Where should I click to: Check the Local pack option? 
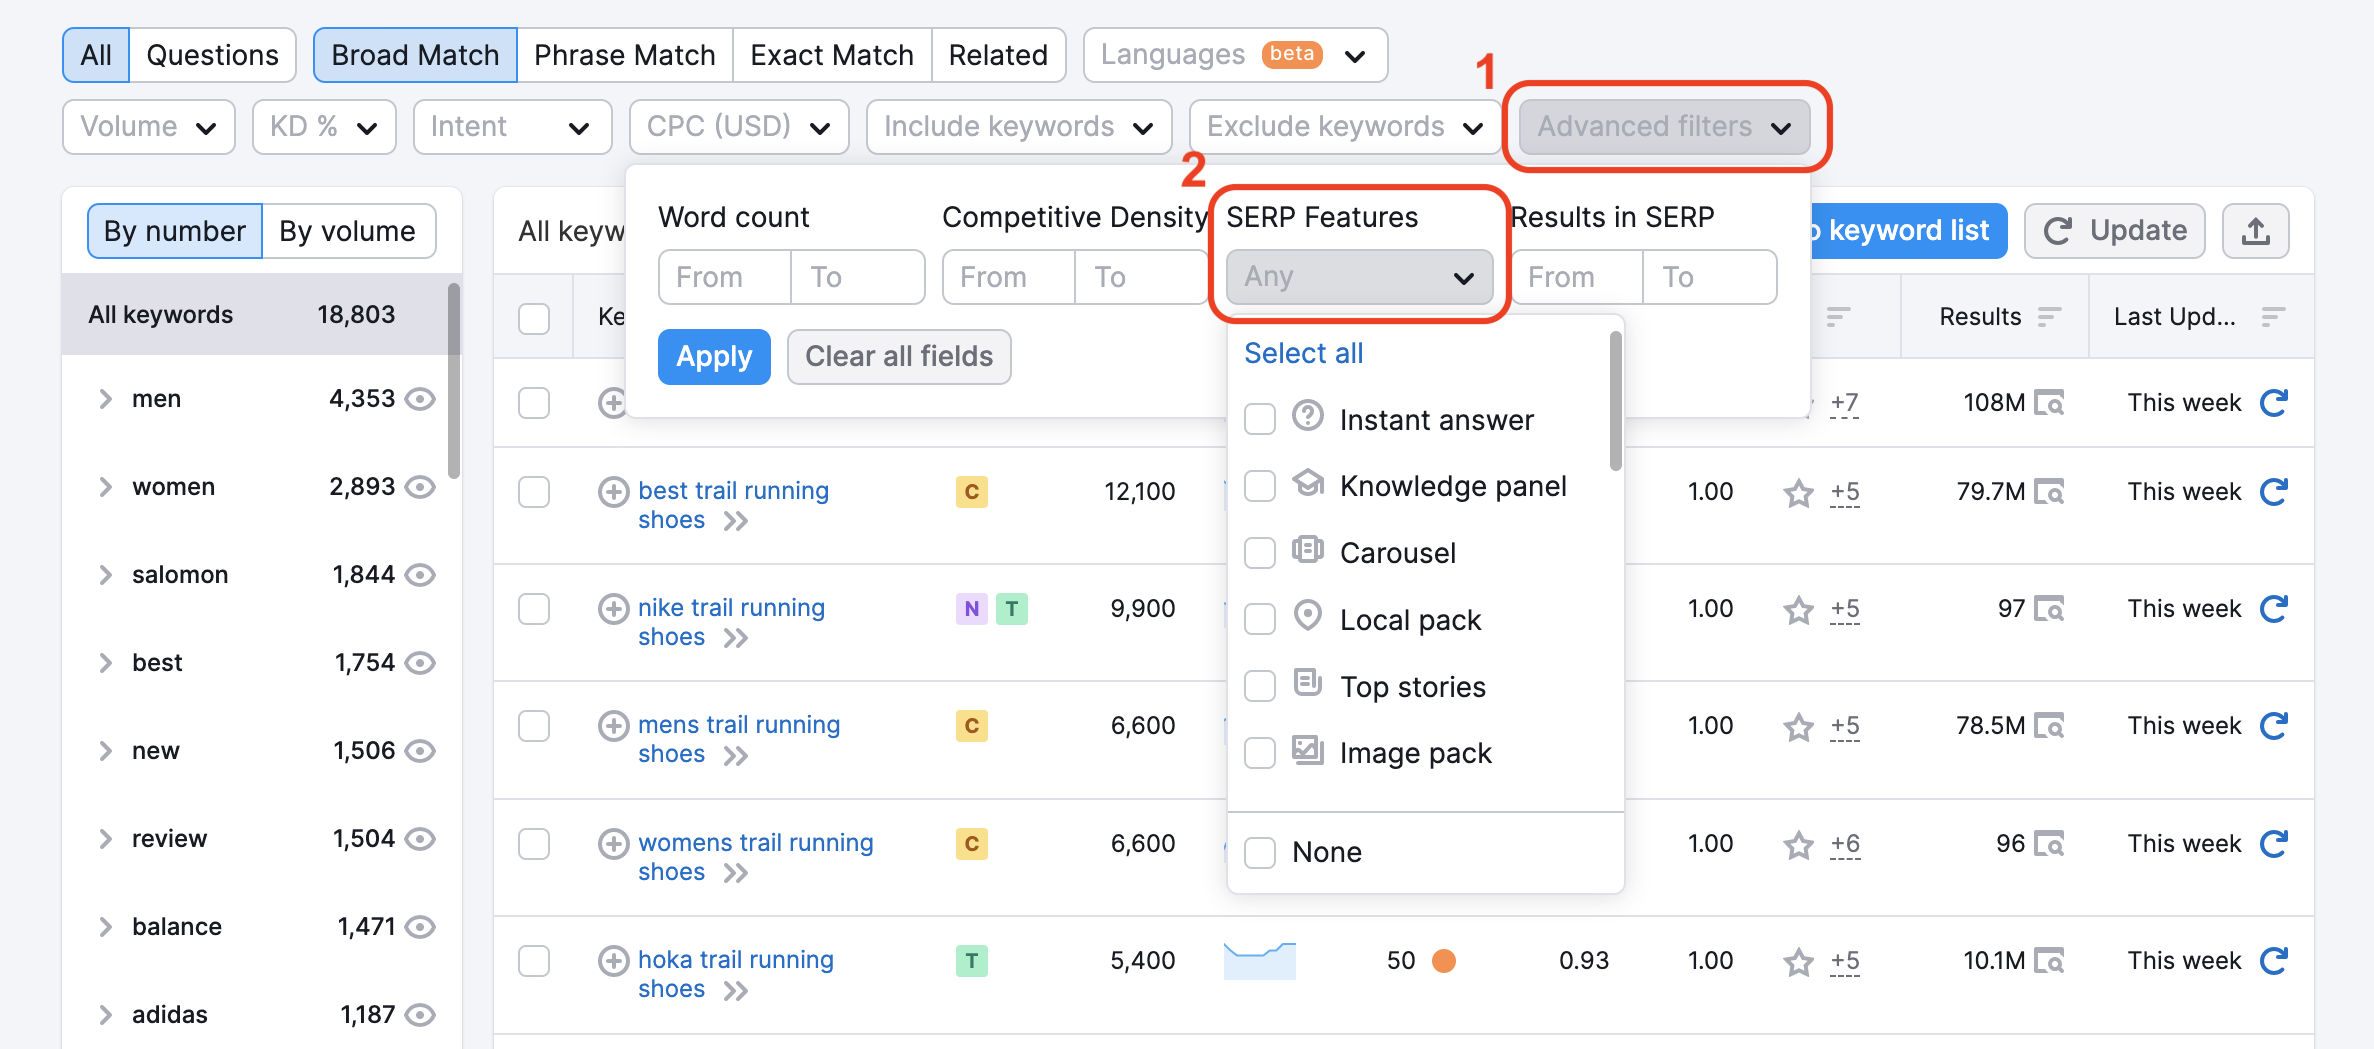1259,619
